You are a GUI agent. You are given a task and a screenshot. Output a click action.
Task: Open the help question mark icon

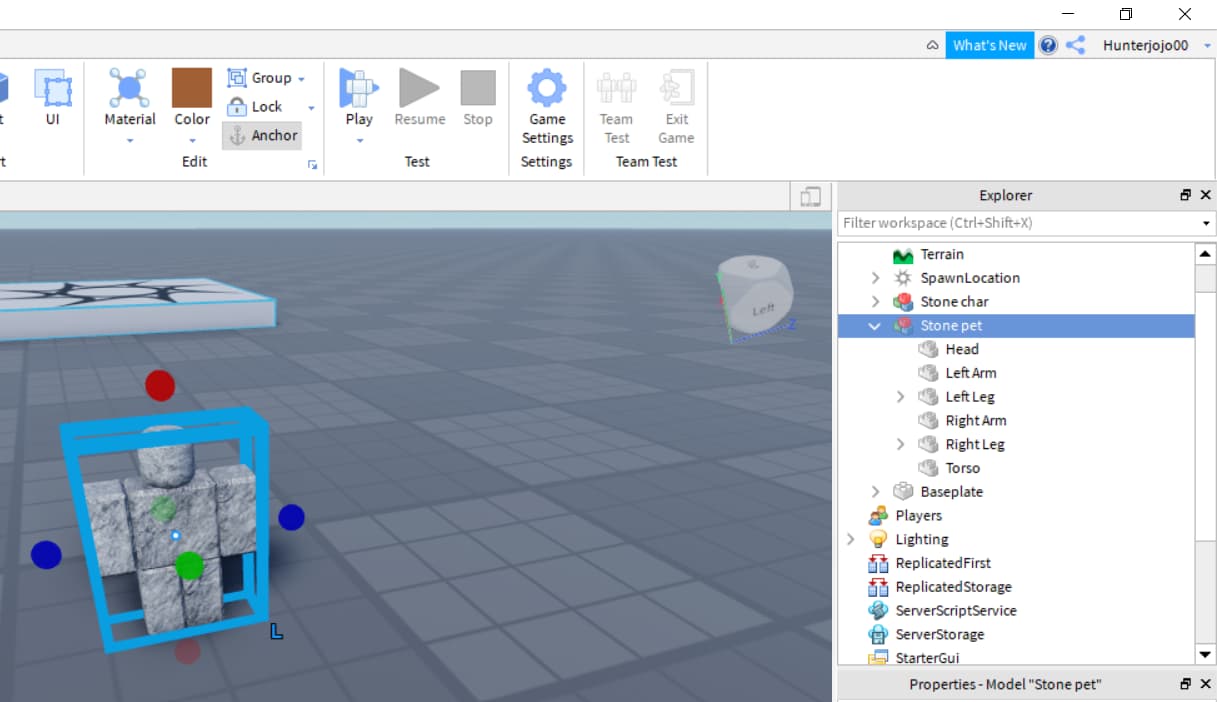[1048, 45]
